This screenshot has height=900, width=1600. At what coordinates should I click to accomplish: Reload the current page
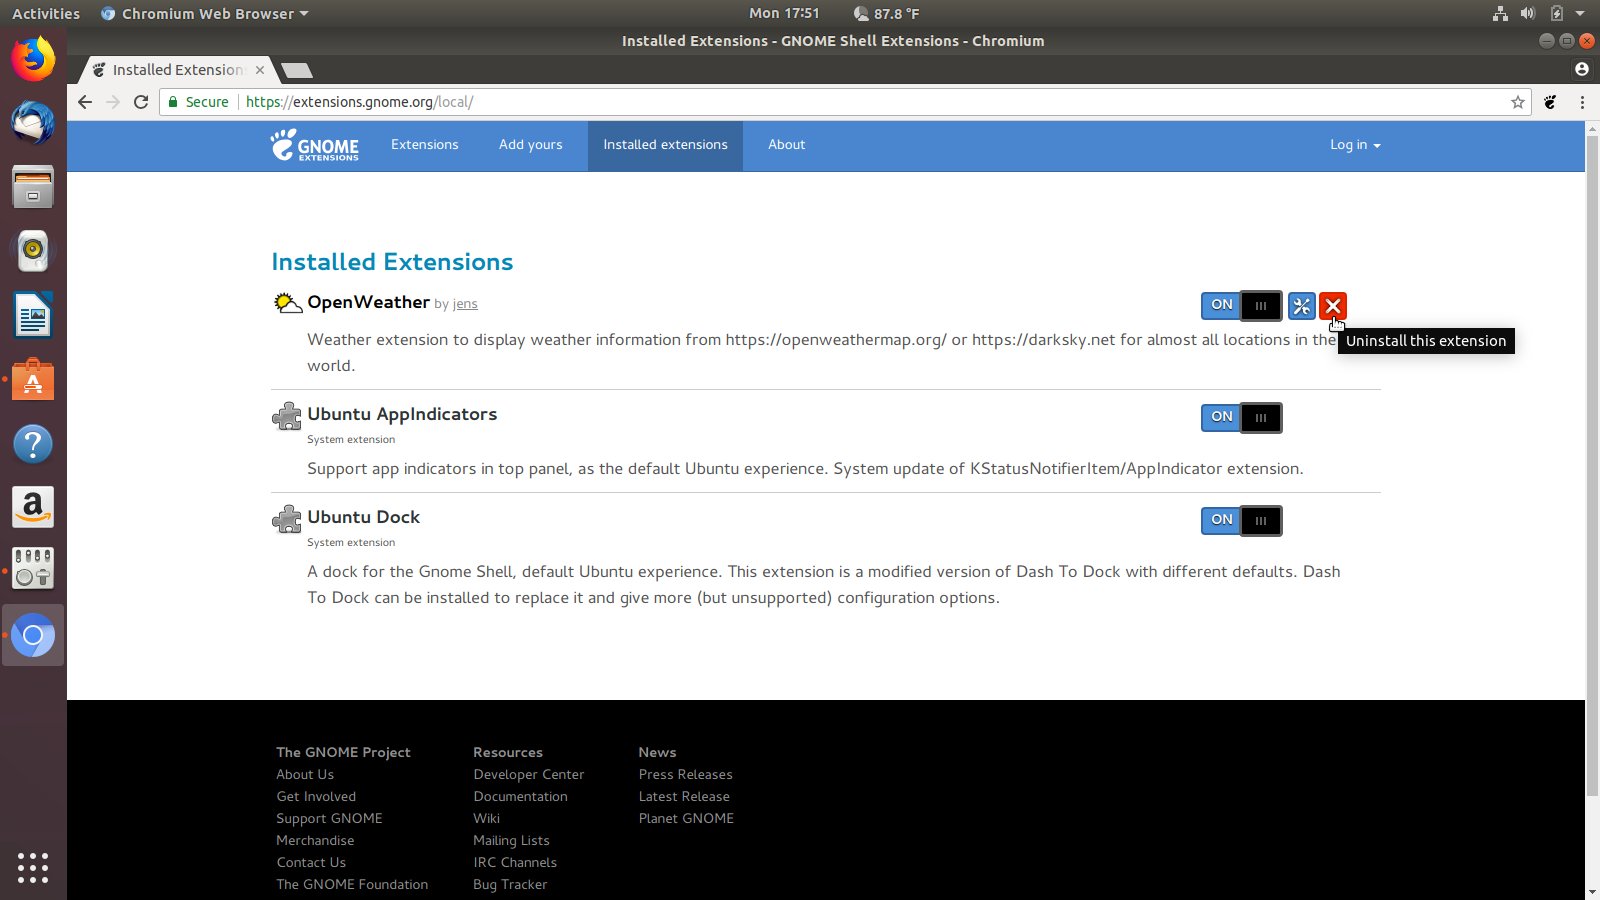141,102
